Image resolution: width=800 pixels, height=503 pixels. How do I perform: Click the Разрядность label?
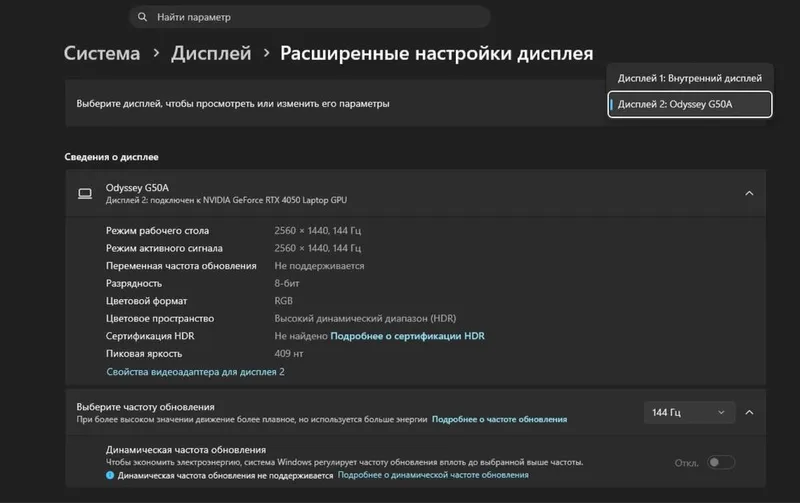click(x=134, y=283)
